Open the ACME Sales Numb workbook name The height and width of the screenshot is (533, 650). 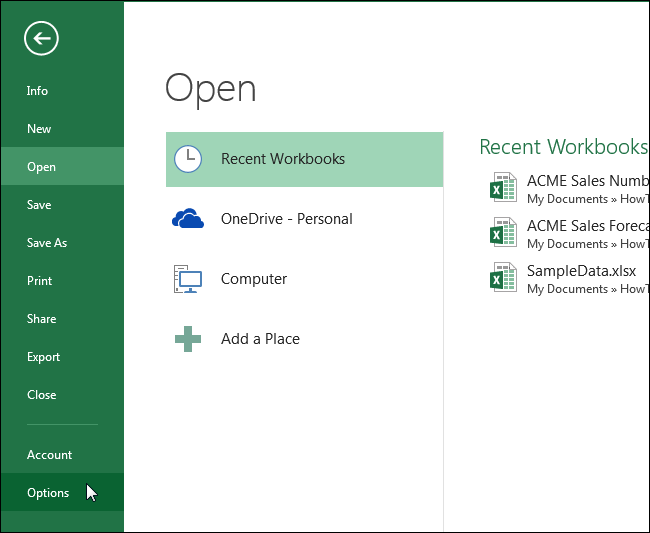(588, 181)
